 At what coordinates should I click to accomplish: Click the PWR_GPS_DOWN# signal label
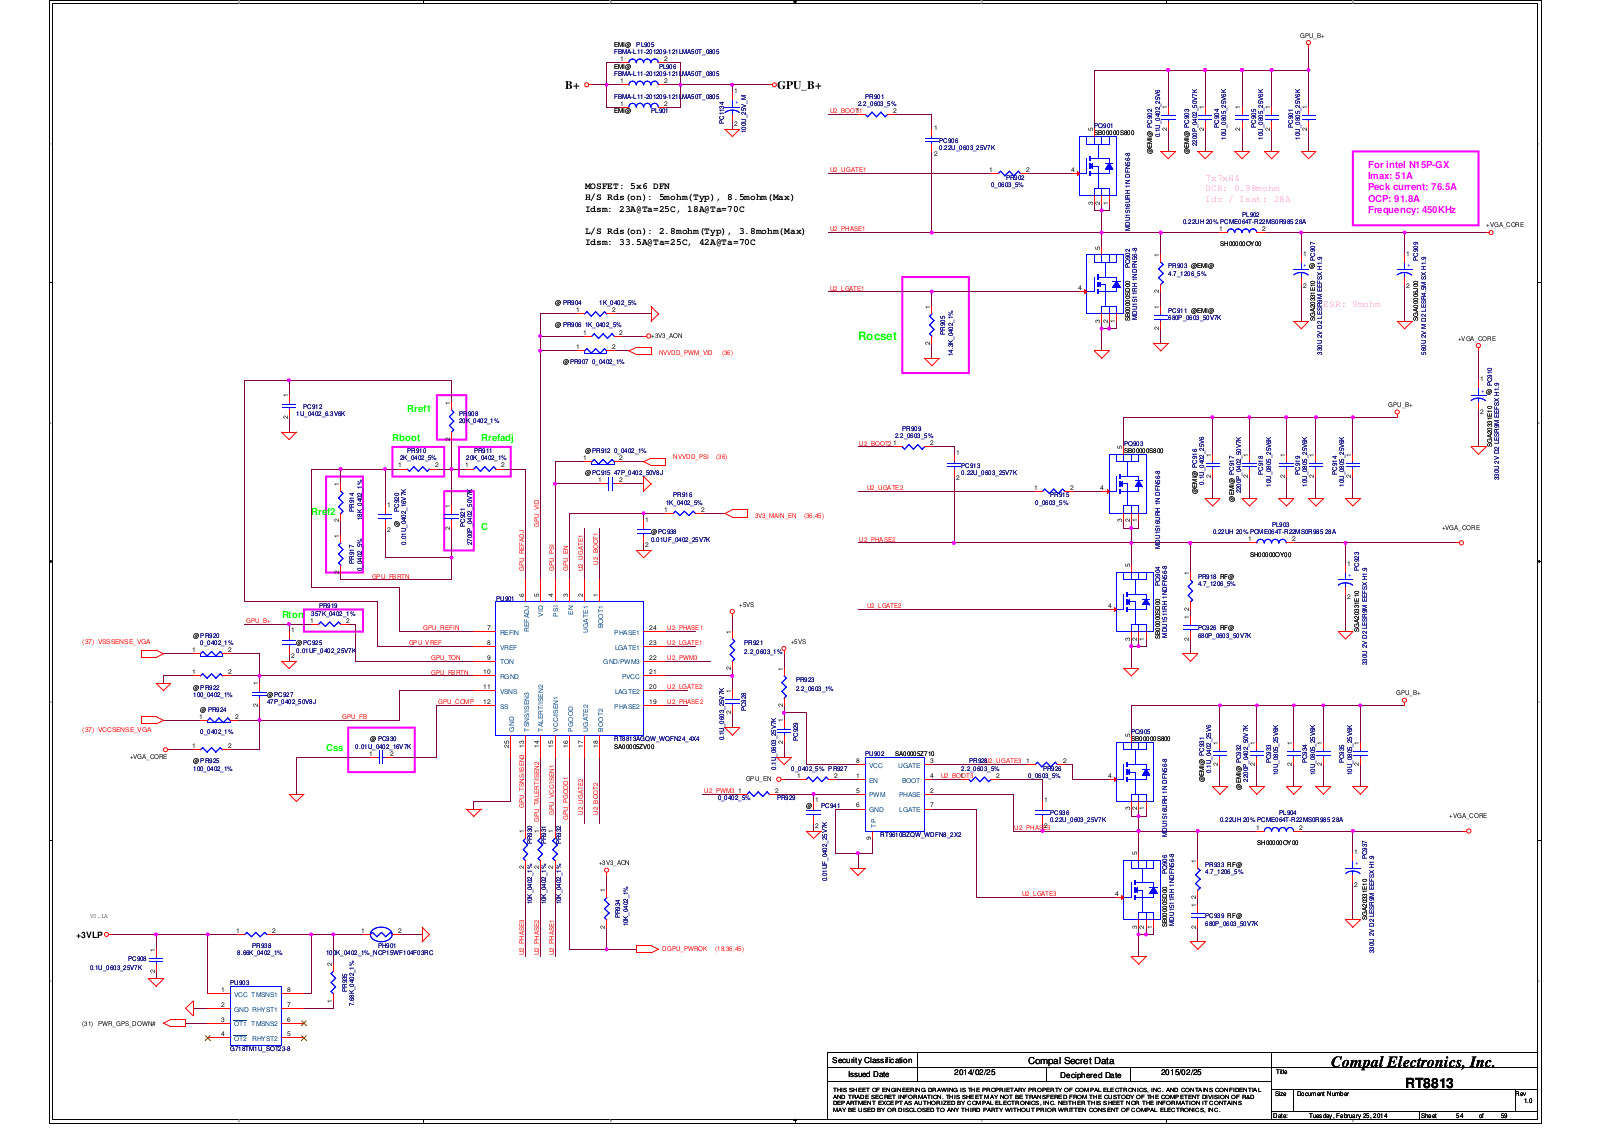(x=126, y=1023)
